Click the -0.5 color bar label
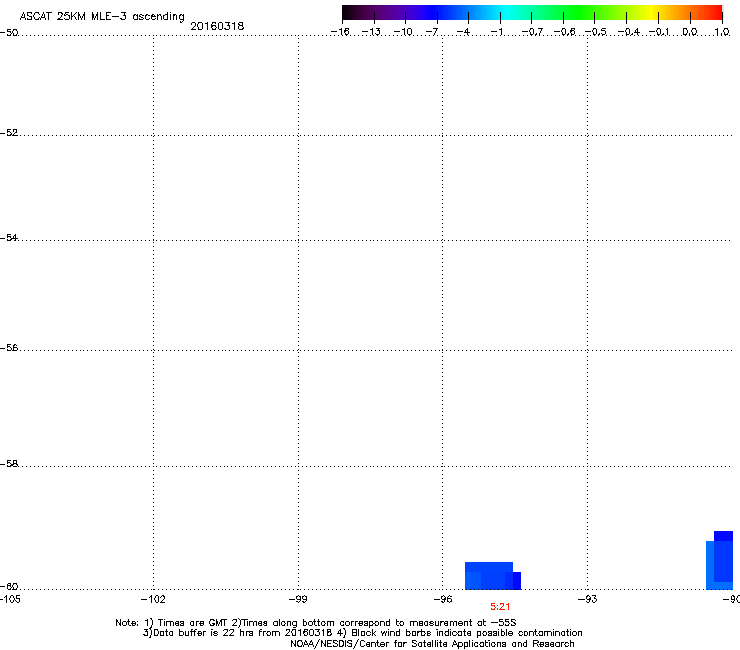The height and width of the screenshot is (650, 740). click(596, 32)
